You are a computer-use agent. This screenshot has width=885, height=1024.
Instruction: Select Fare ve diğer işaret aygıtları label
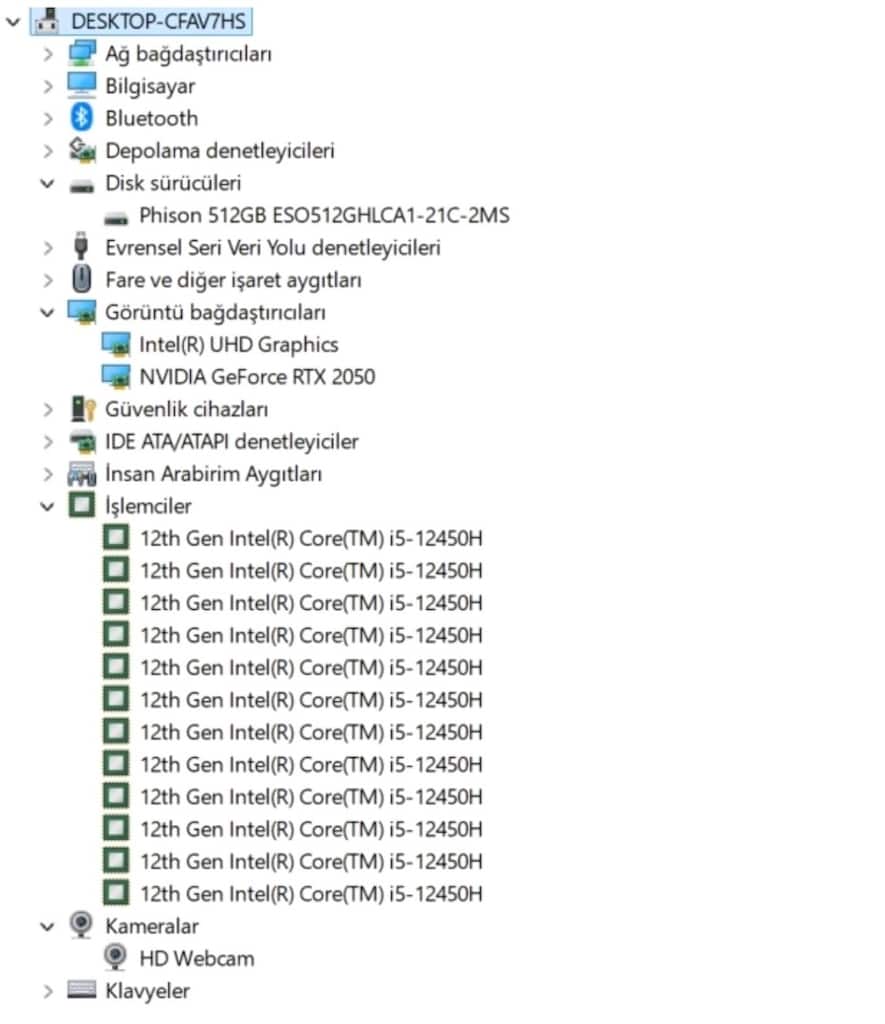pos(233,280)
